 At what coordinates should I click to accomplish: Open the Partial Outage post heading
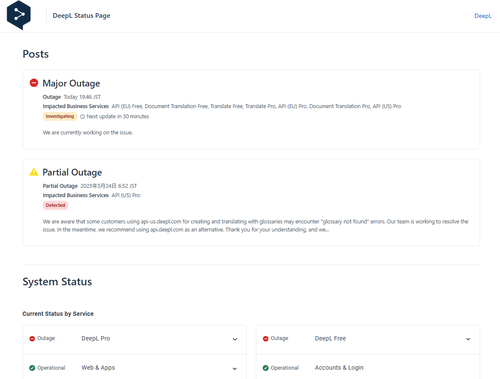point(72,172)
